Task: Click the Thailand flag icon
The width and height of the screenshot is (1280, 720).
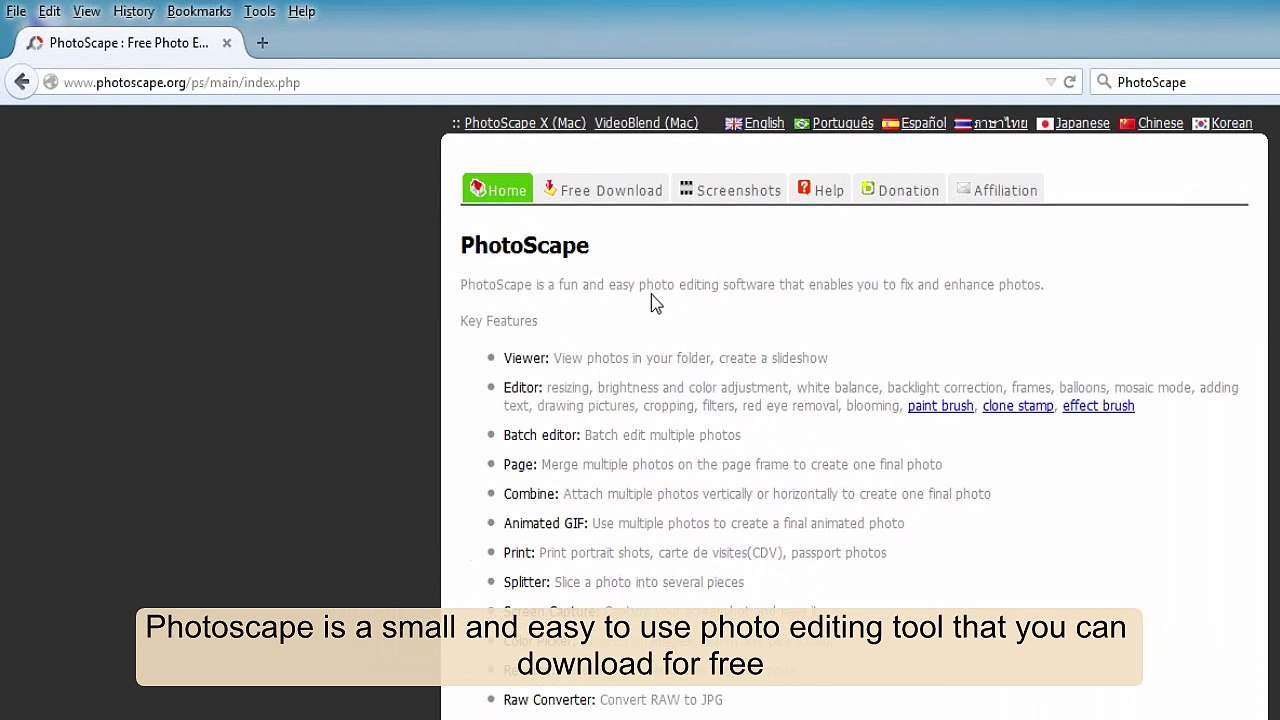Action: click(x=962, y=123)
